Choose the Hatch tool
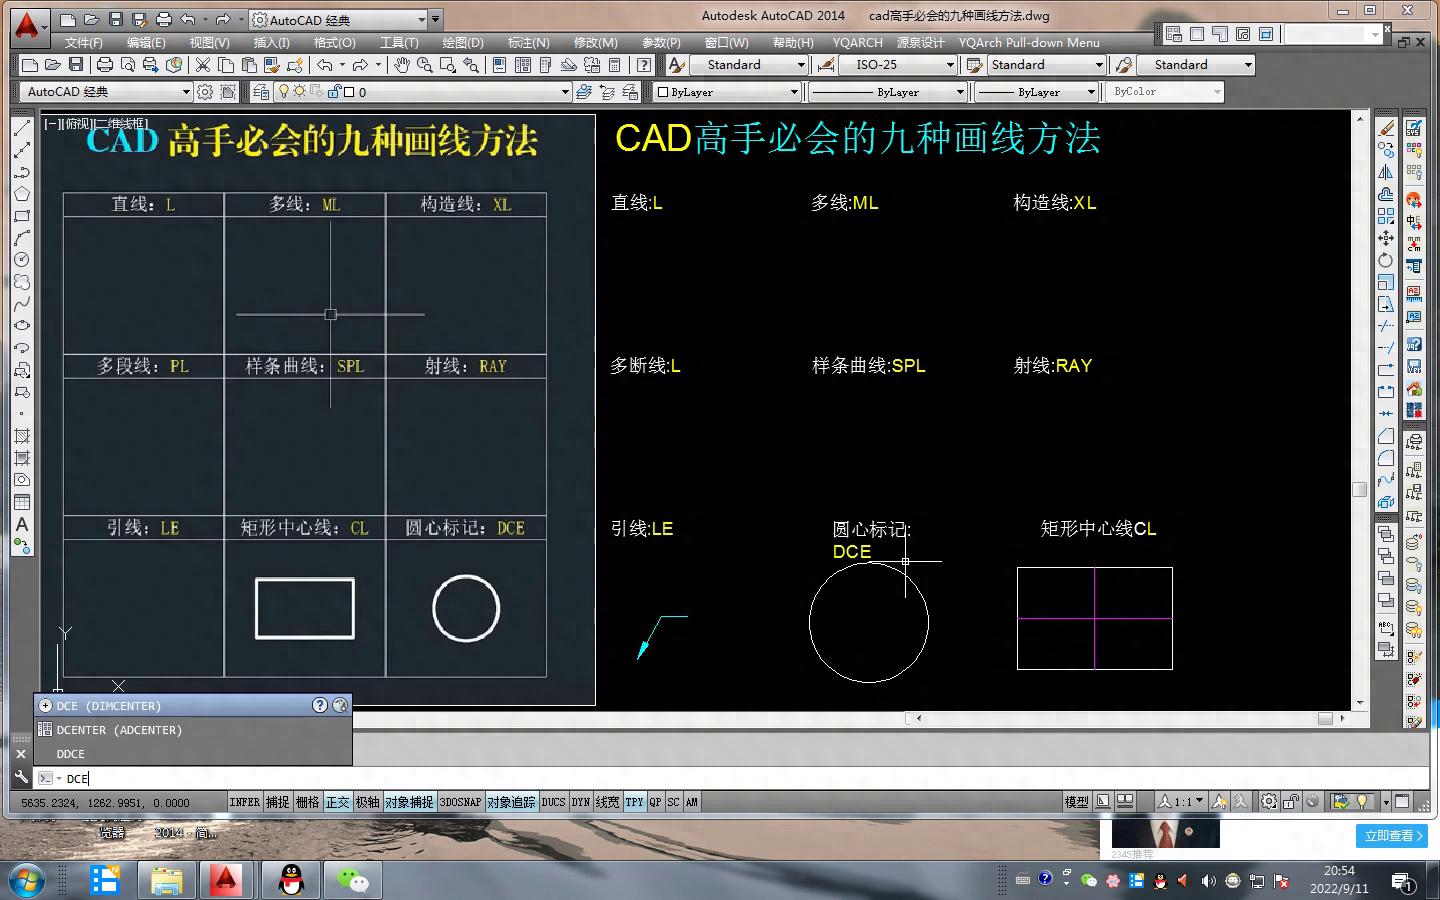The image size is (1440, 900). click(x=22, y=436)
